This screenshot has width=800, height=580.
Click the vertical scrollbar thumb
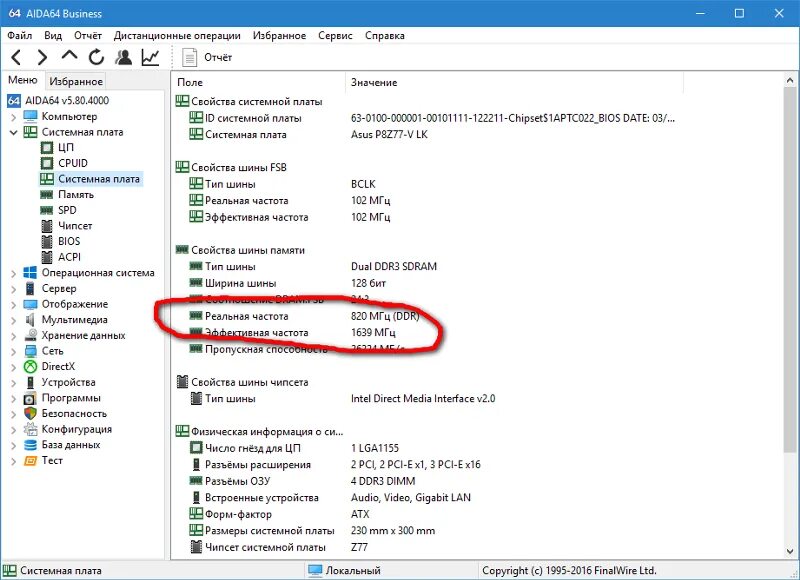[x=790, y=269]
